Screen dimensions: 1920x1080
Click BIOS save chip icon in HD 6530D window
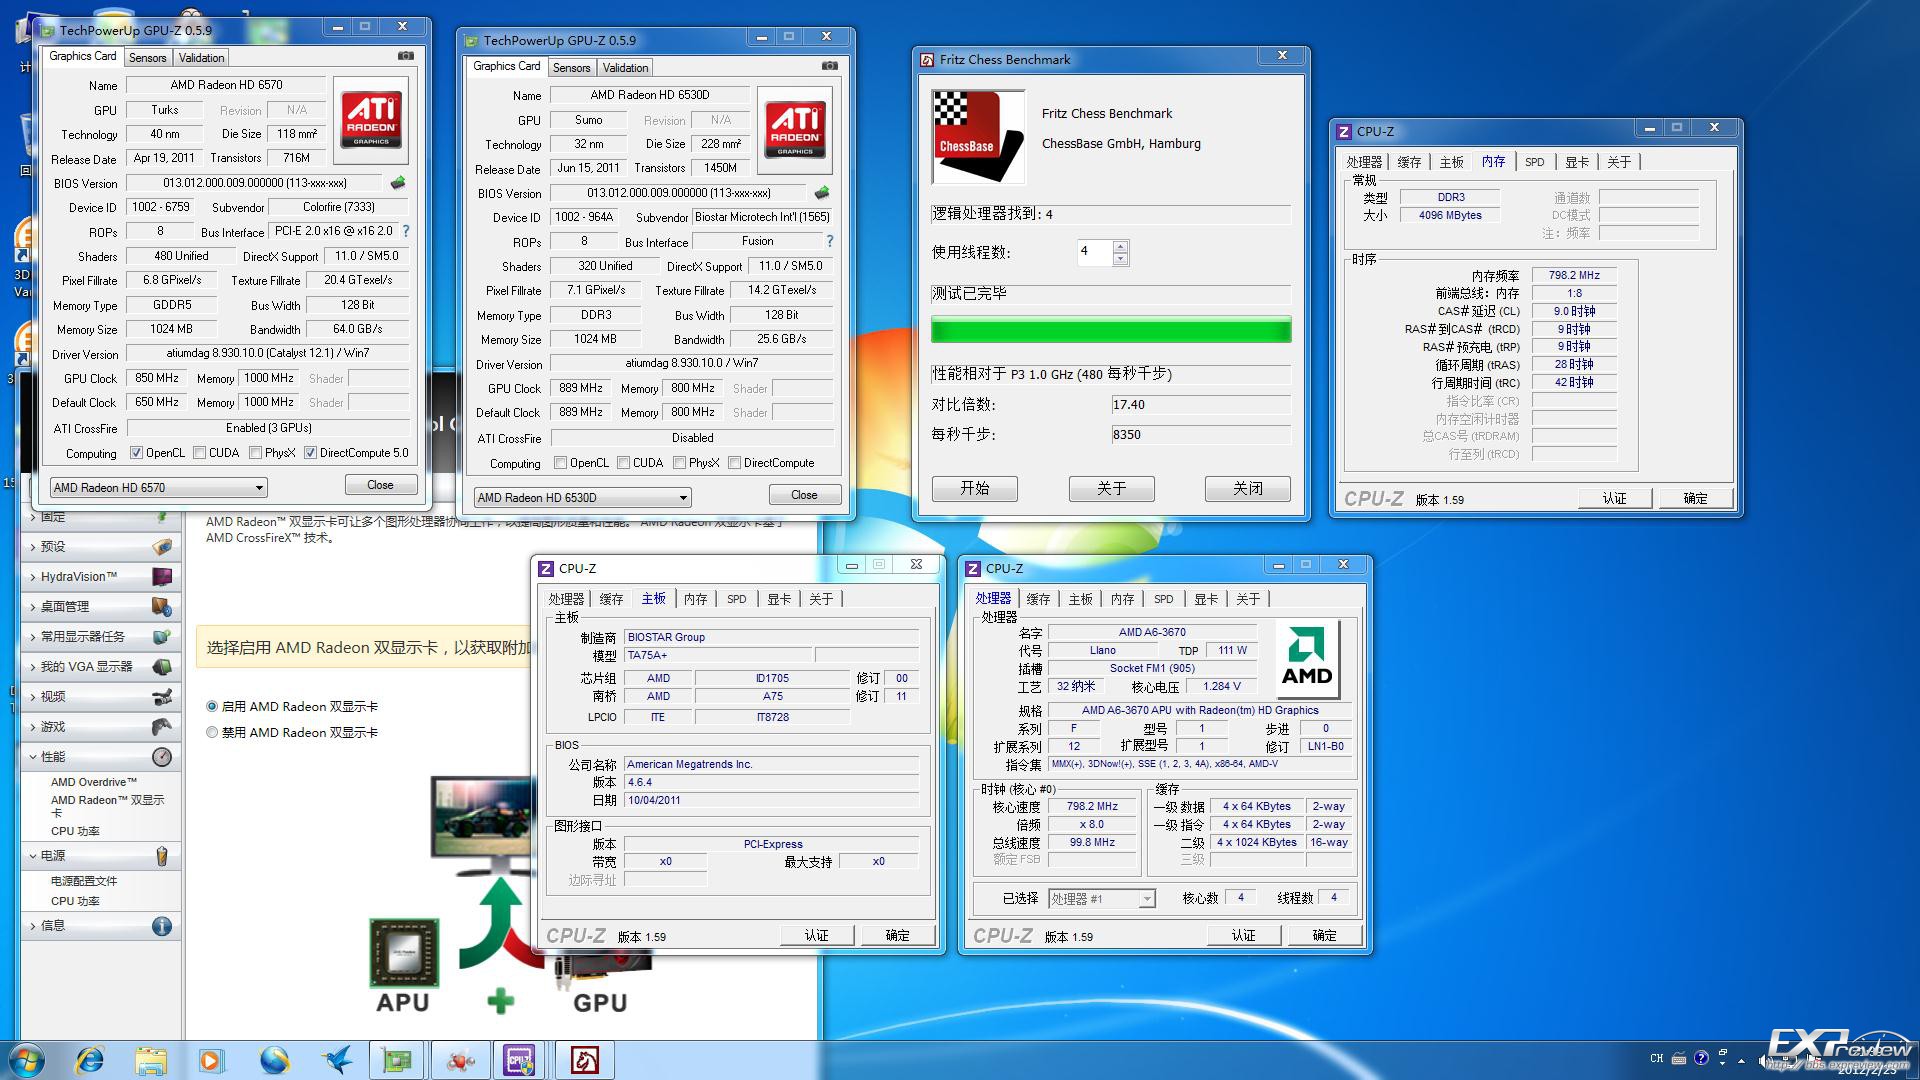pos(822,193)
